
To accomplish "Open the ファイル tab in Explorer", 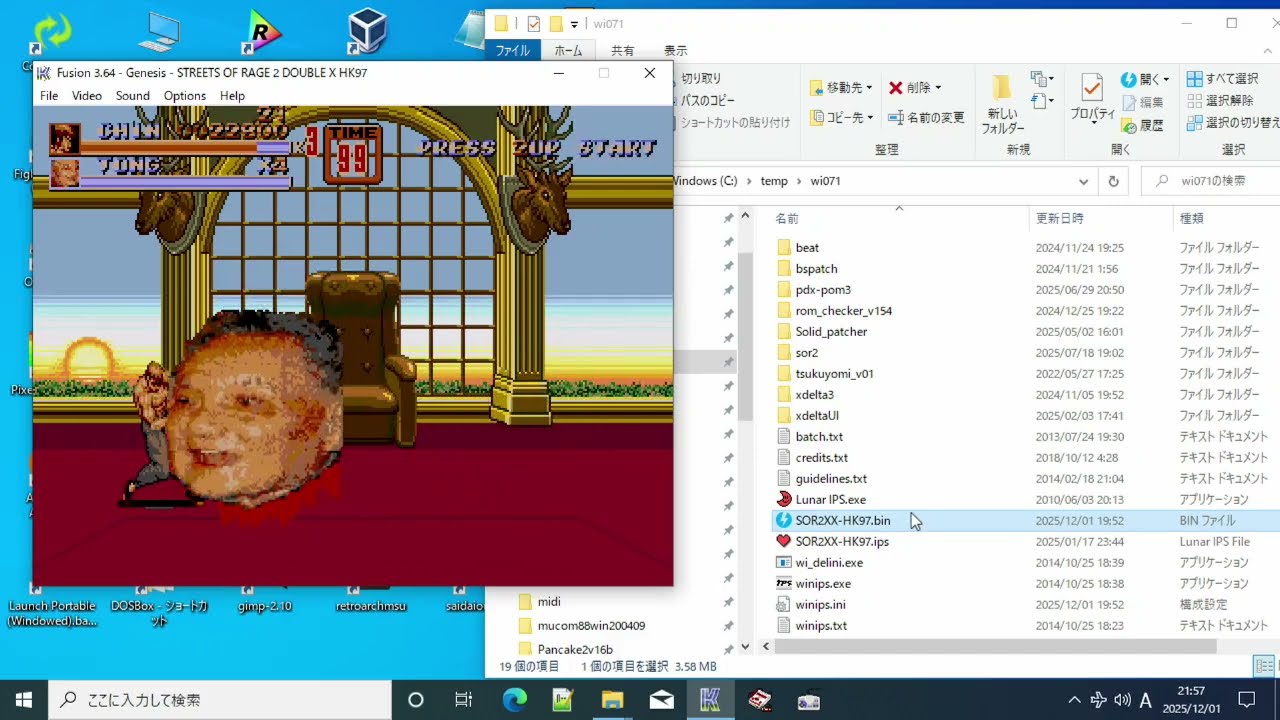I will point(513,51).
